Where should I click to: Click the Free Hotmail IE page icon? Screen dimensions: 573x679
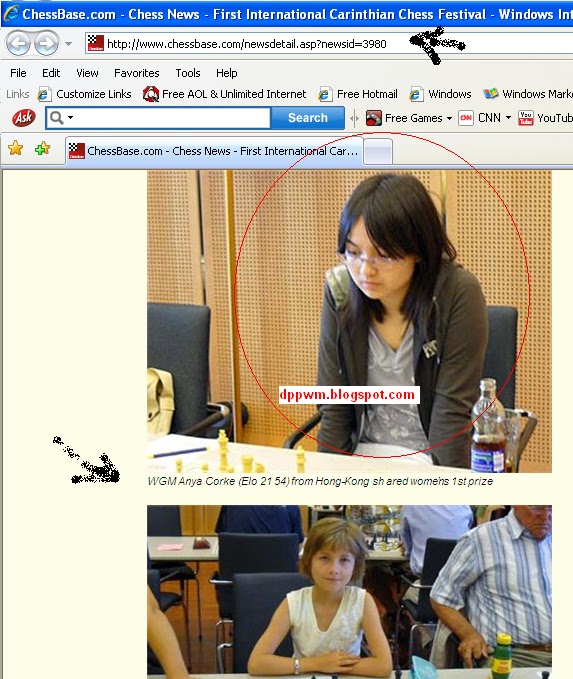(325, 94)
